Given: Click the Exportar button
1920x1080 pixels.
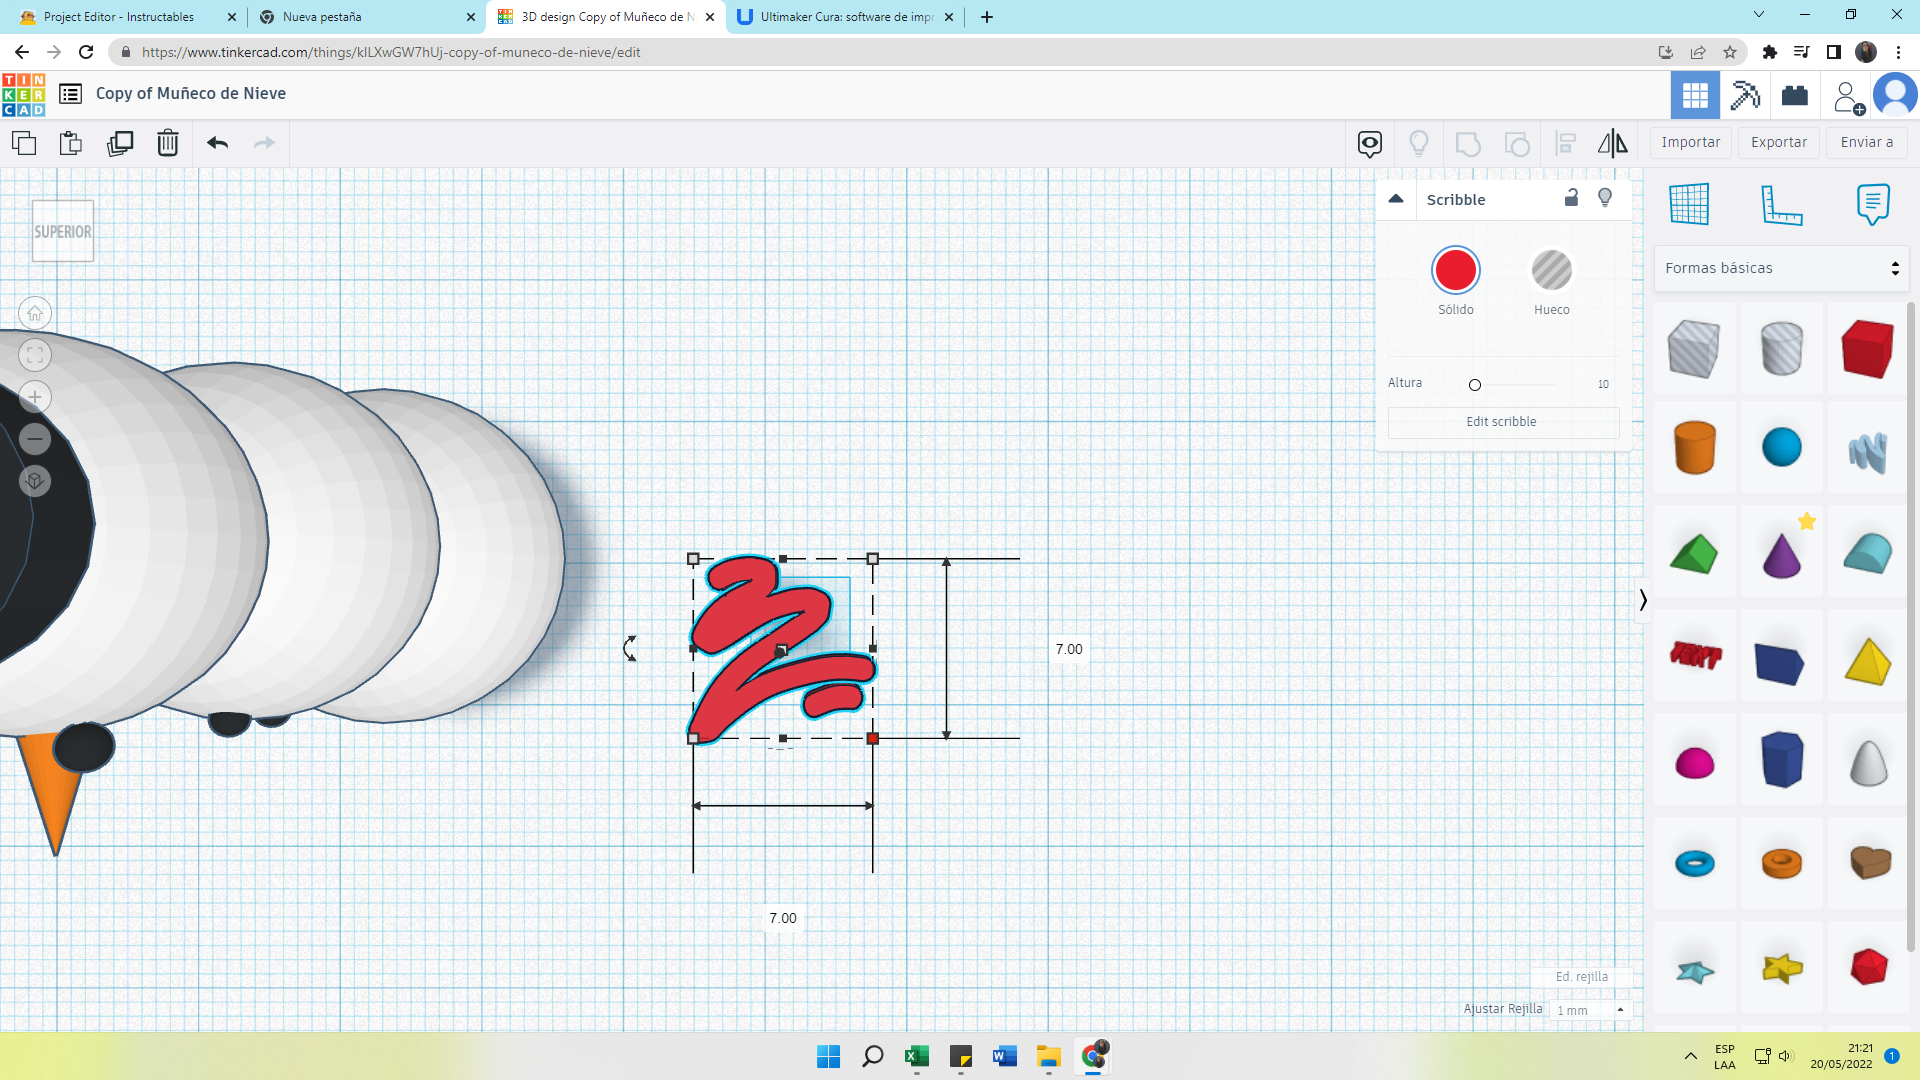Looking at the screenshot, I should point(1778,142).
